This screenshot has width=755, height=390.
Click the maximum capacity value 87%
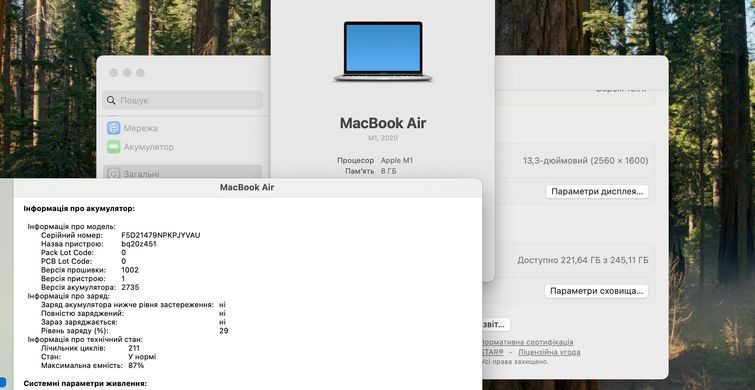coord(136,365)
